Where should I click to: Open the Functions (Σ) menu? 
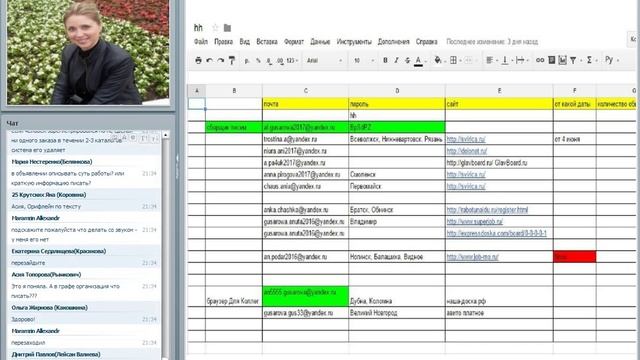click(589, 60)
